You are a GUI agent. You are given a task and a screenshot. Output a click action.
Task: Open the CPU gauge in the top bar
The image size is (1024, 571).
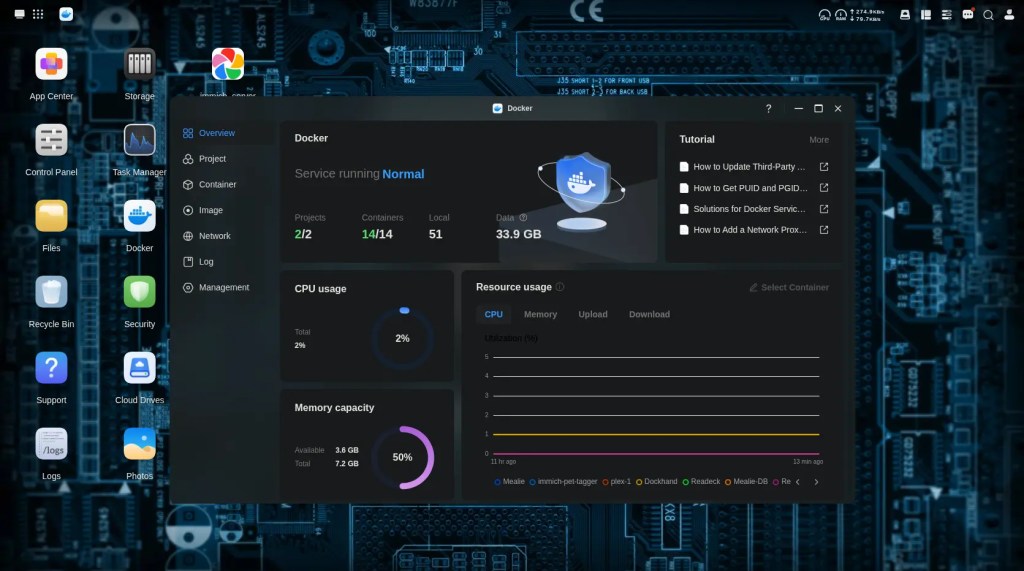tap(824, 14)
